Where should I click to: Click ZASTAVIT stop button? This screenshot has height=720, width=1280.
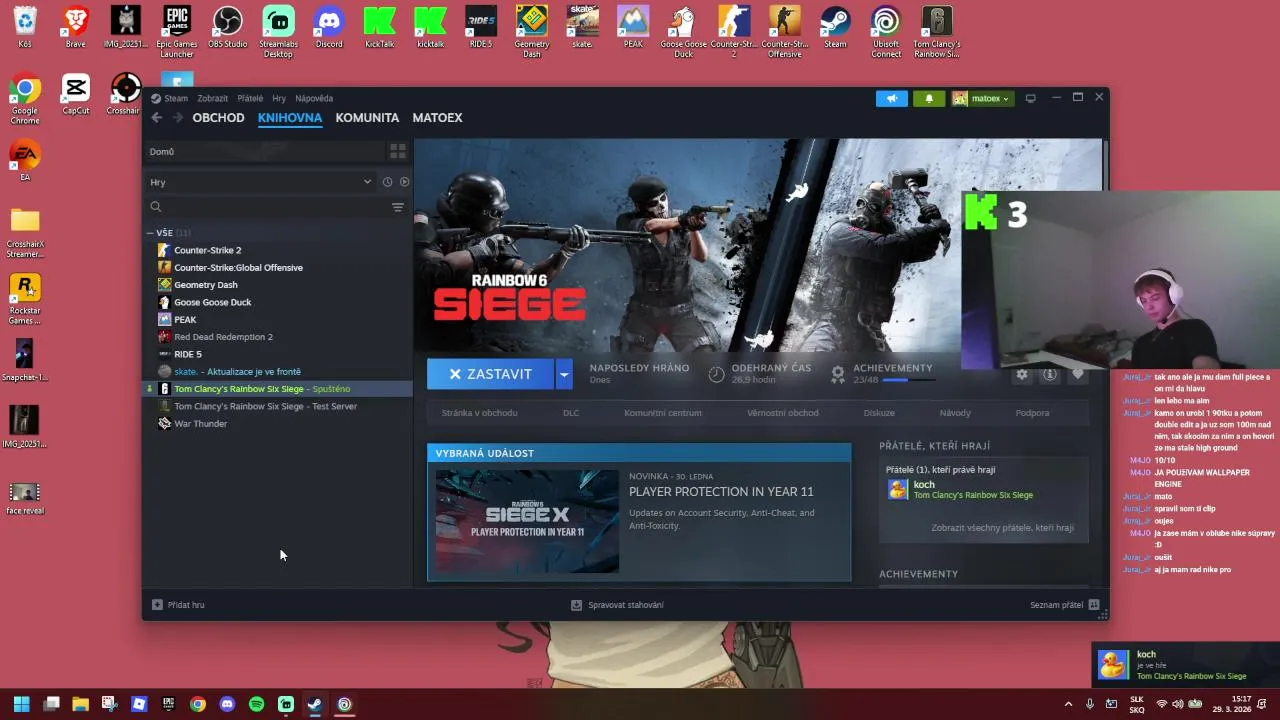(x=490, y=374)
